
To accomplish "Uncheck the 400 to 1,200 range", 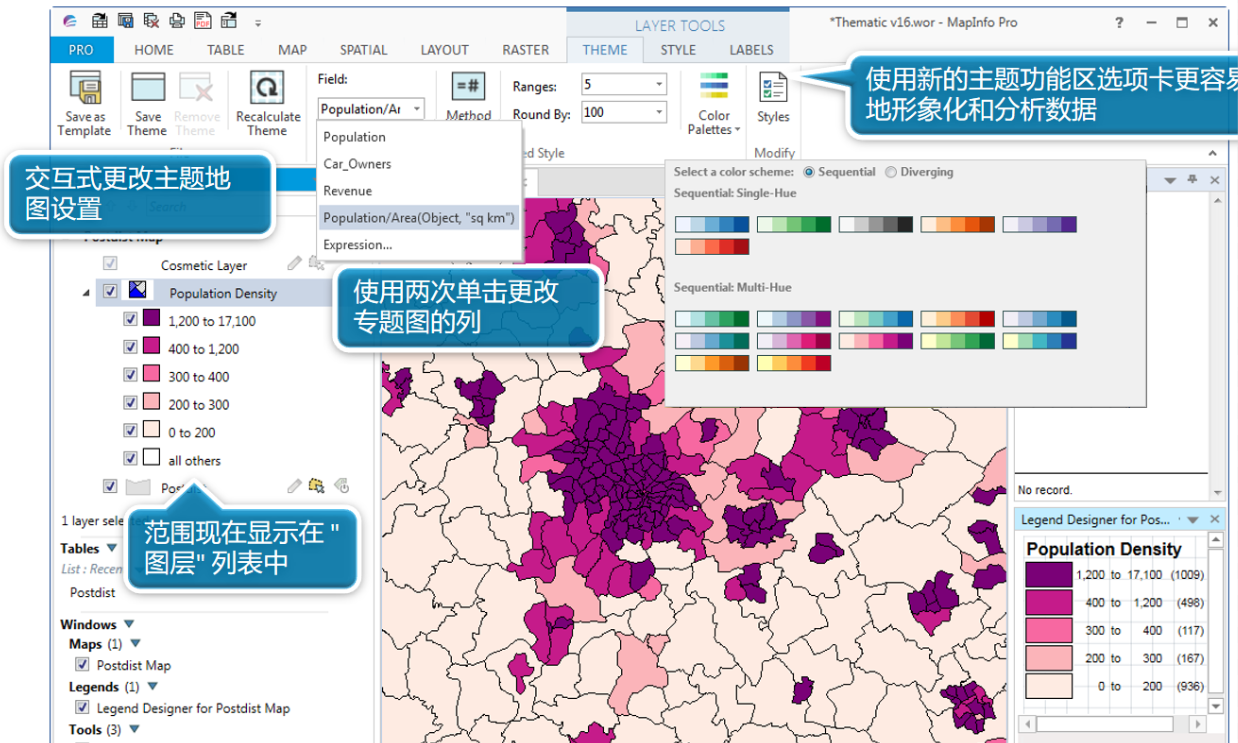I will click(130, 347).
